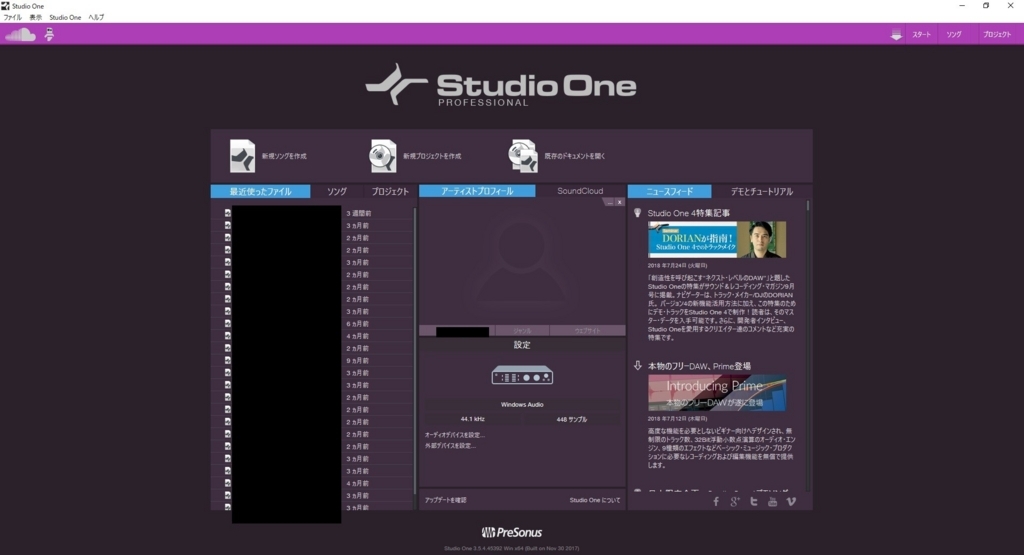Open the ヘルプ menu

tap(96, 18)
